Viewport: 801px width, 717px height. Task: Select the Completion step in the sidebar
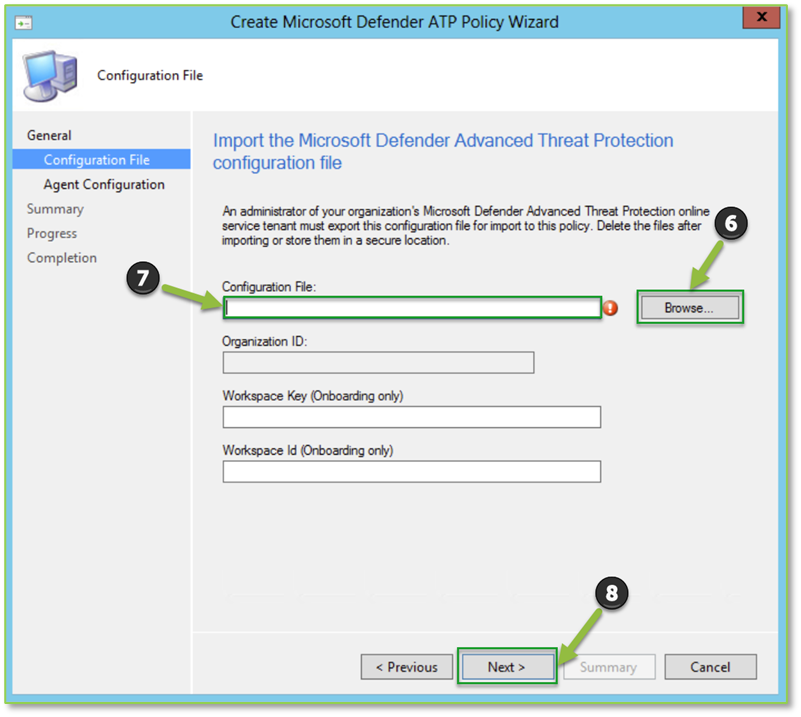click(x=62, y=257)
